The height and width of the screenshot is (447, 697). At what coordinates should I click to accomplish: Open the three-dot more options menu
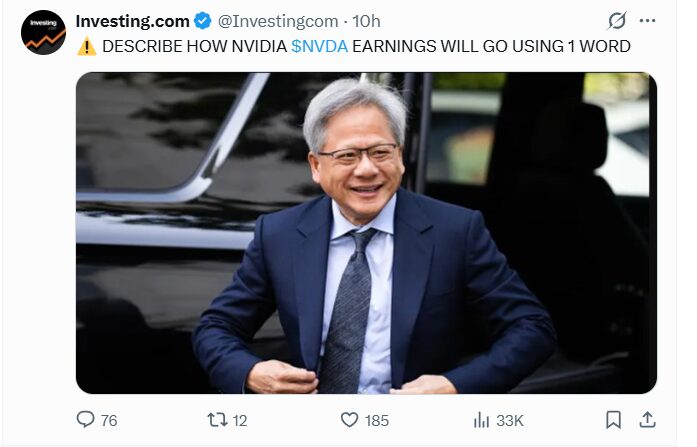(647, 20)
